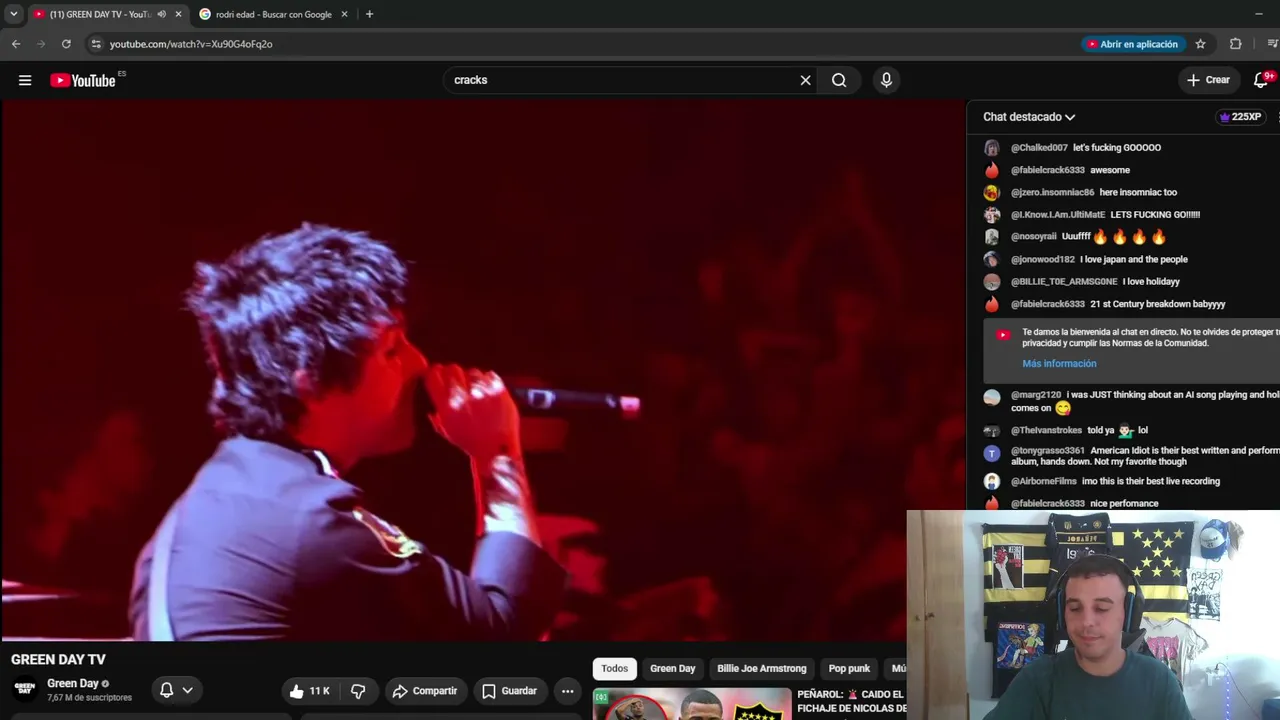
Task: Click Abrir en aplicación button
Action: pyautogui.click(x=1132, y=44)
